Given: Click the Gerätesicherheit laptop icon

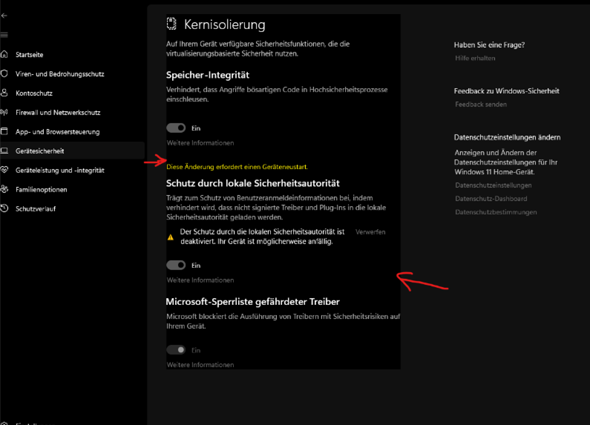Looking at the screenshot, I should click(4, 151).
